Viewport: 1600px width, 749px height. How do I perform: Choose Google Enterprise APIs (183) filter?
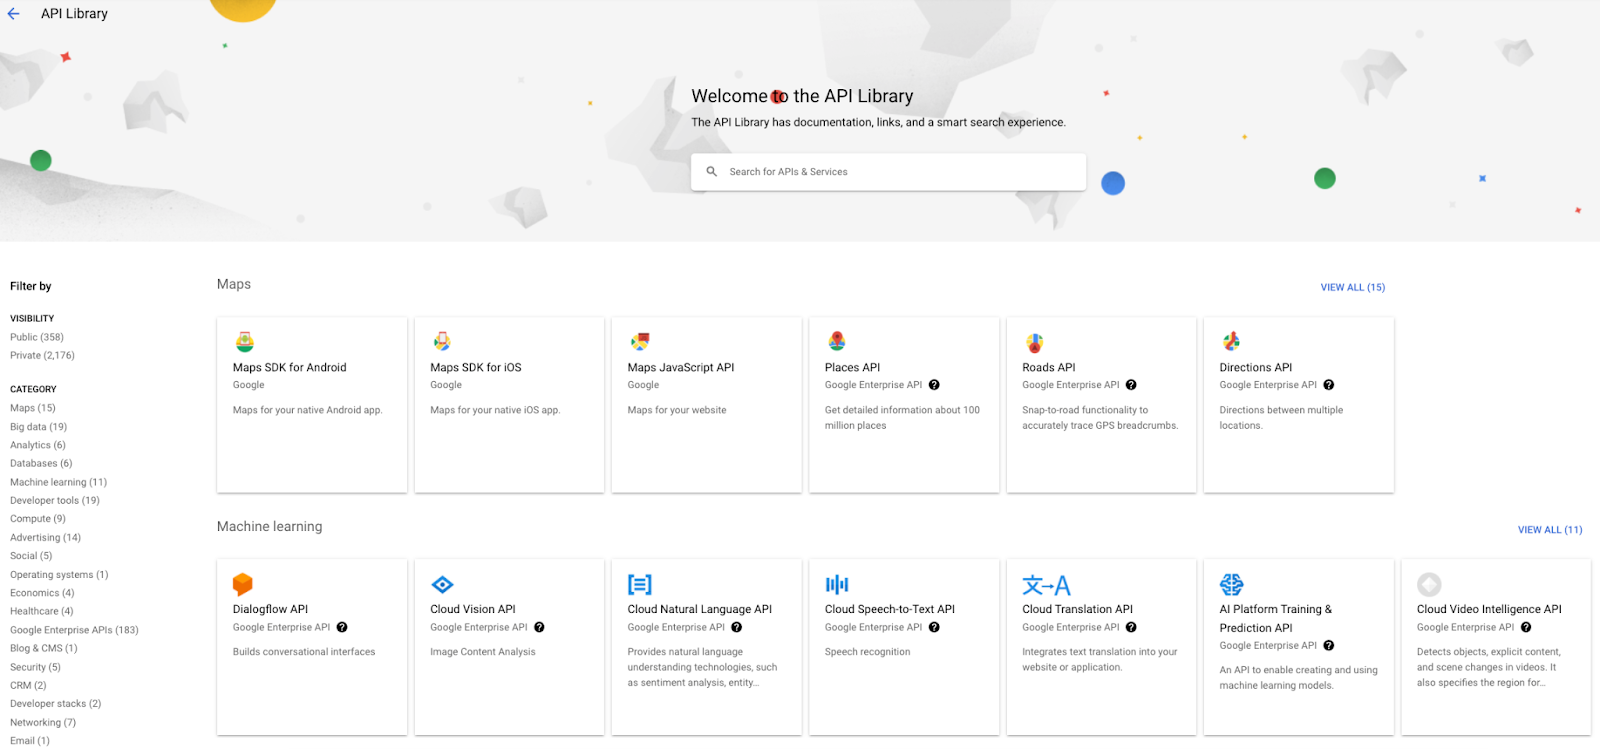(74, 630)
